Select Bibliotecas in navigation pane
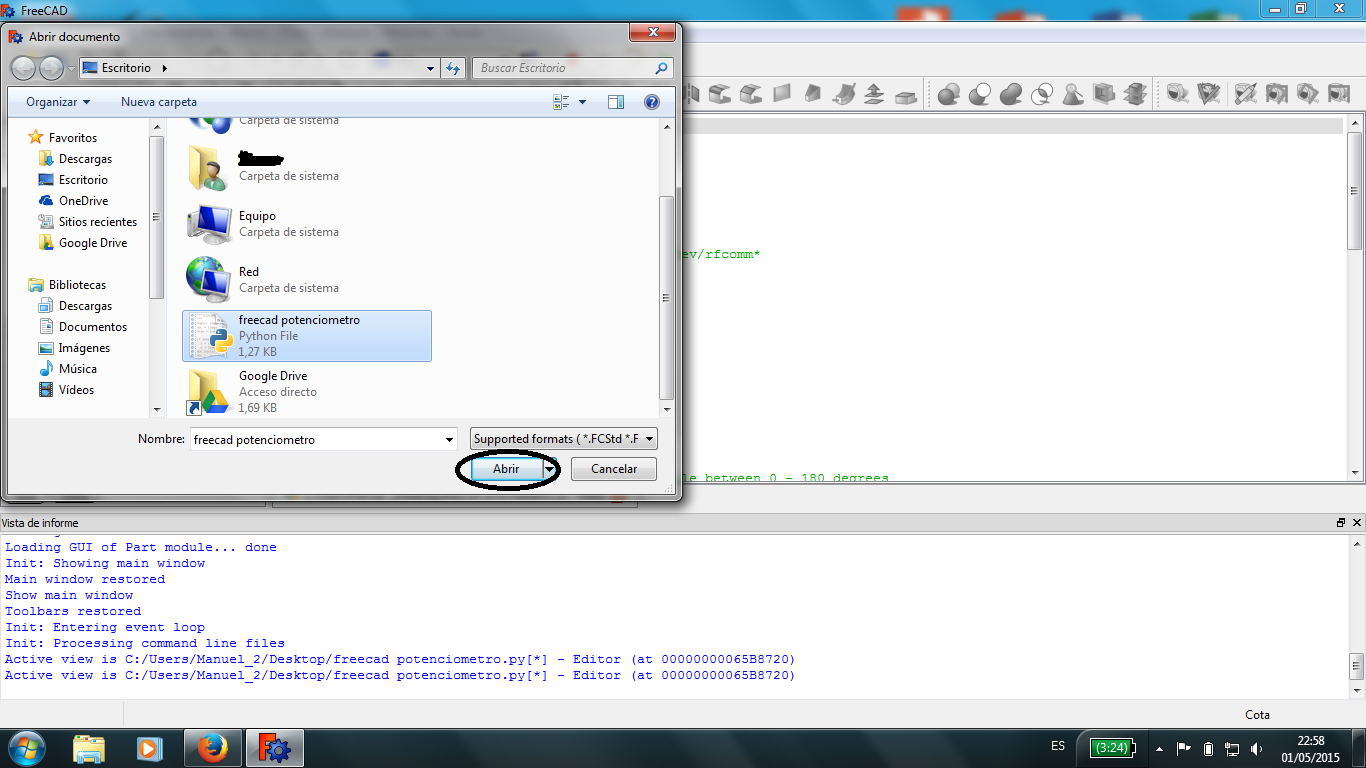This screenshot has width=1366, height=768. tap(77, 285)
